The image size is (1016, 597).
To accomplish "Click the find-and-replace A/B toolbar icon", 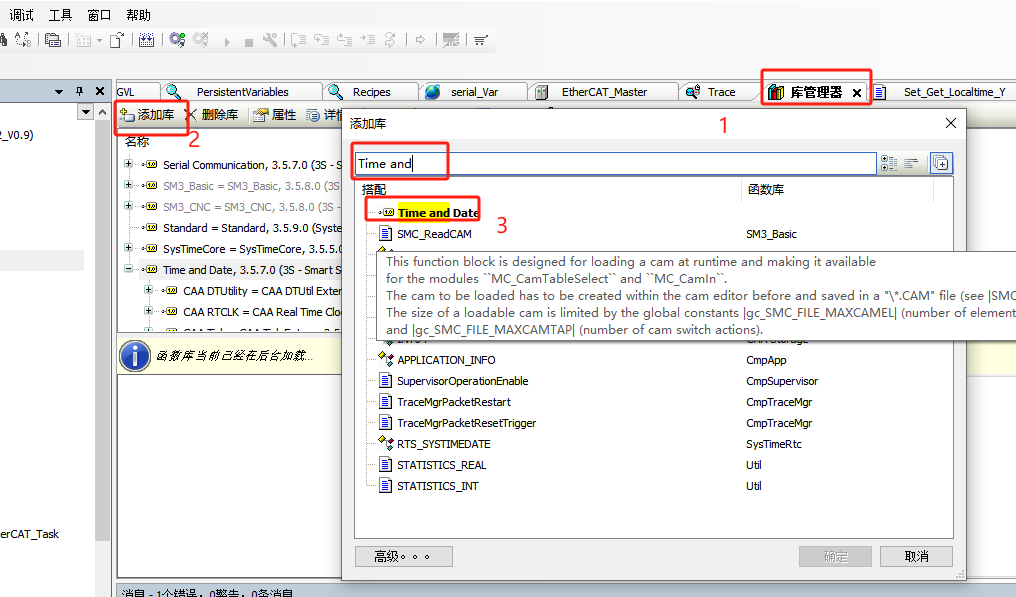I will [23, 40].
